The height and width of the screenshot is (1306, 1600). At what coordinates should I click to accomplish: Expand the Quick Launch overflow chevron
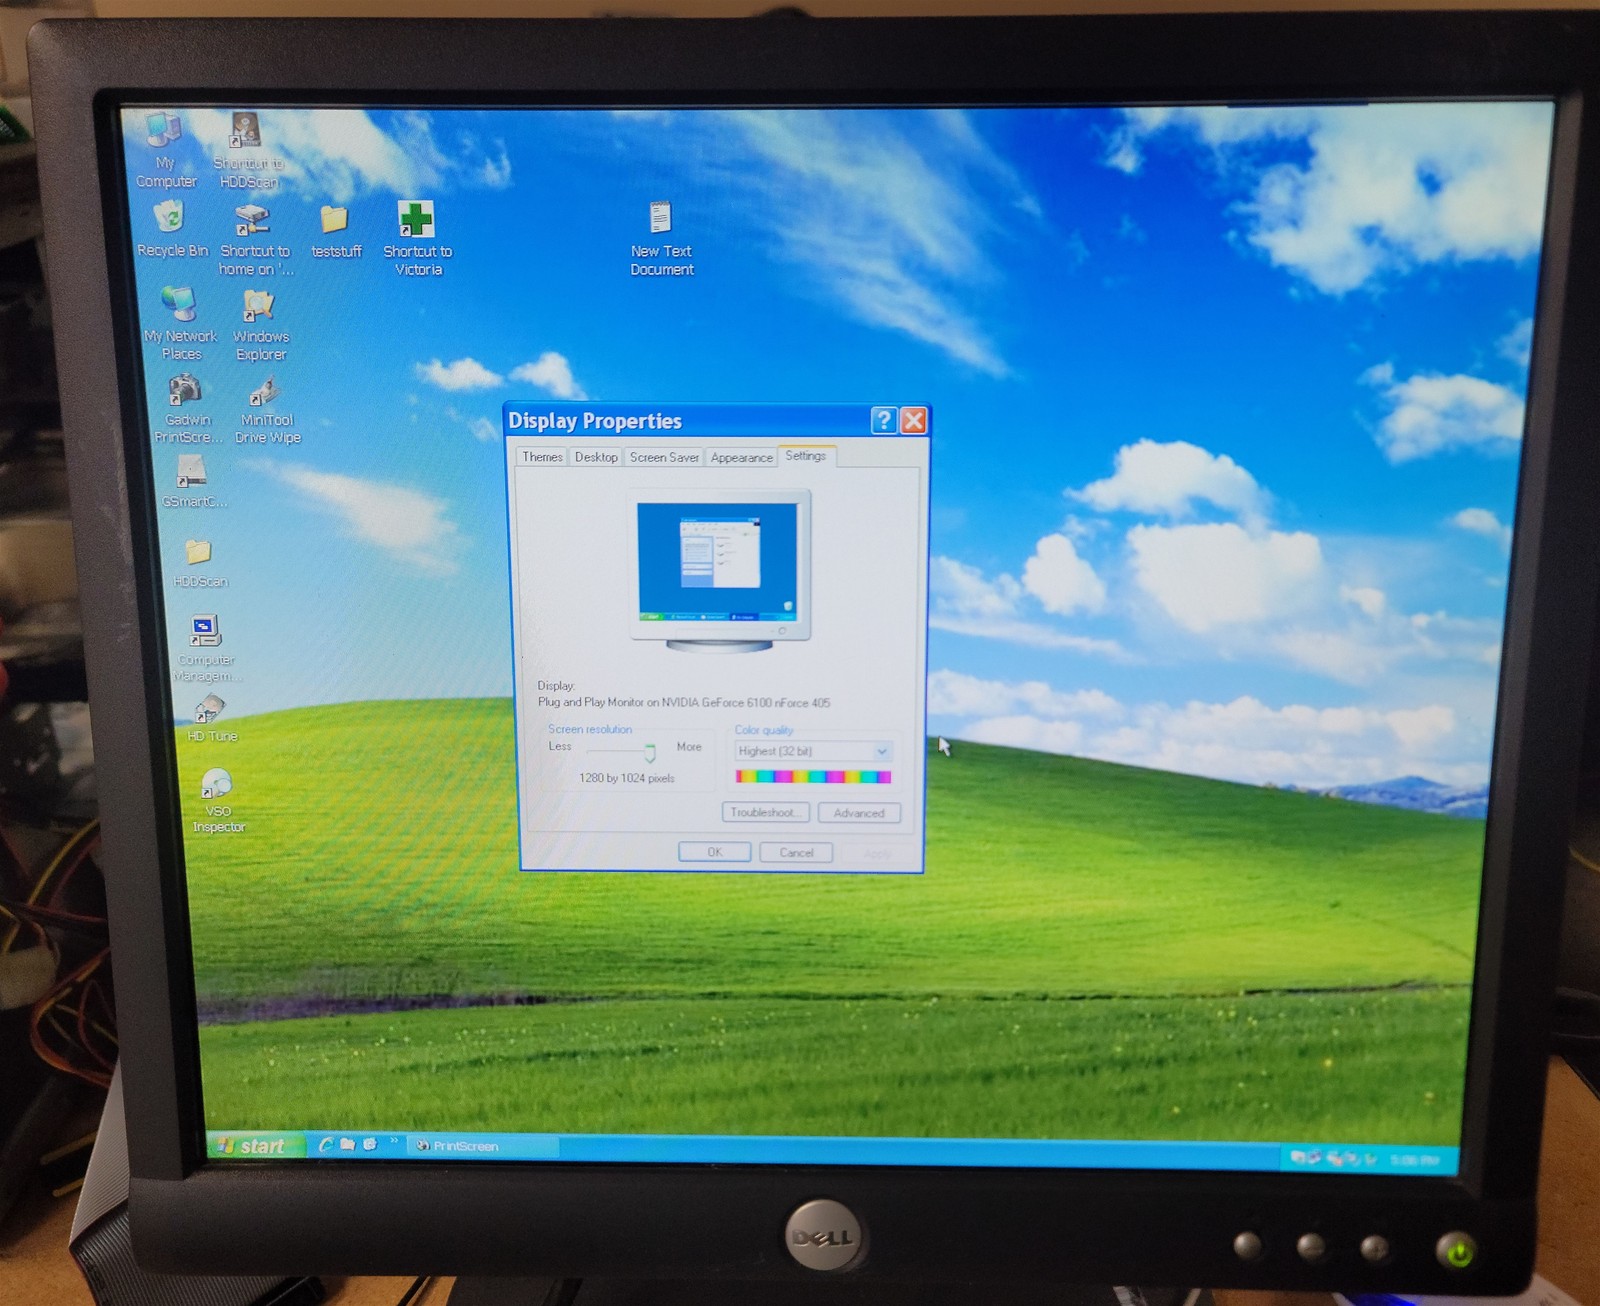point(394,1141)
